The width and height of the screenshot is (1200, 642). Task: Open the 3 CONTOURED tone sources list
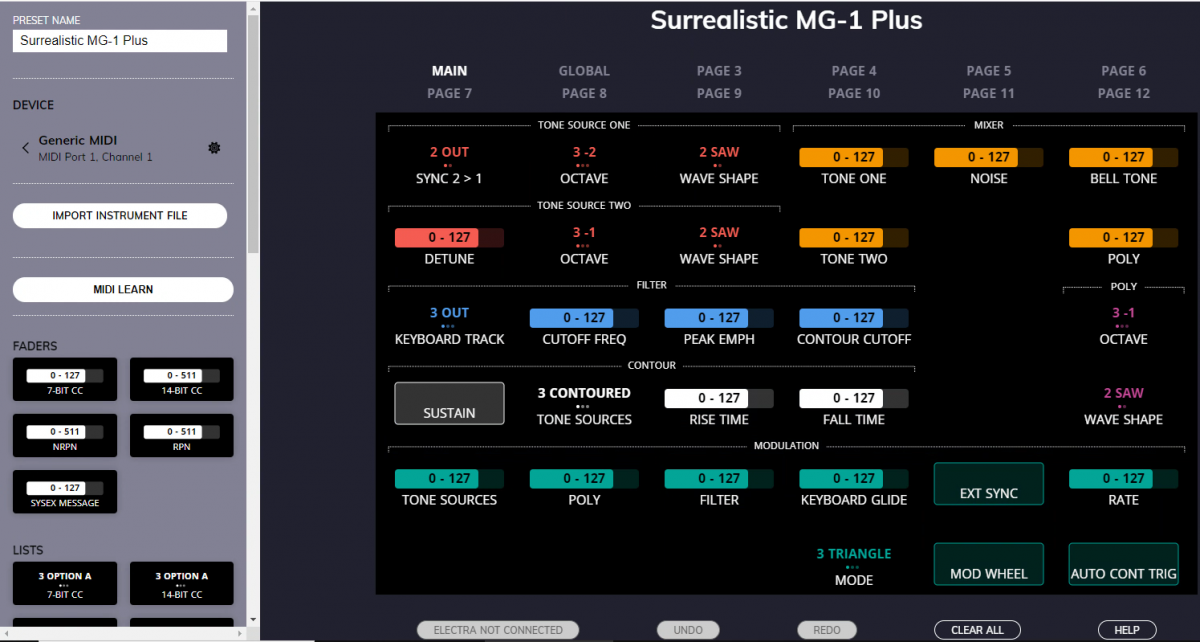pyautogui.click(x=584, y=406)
